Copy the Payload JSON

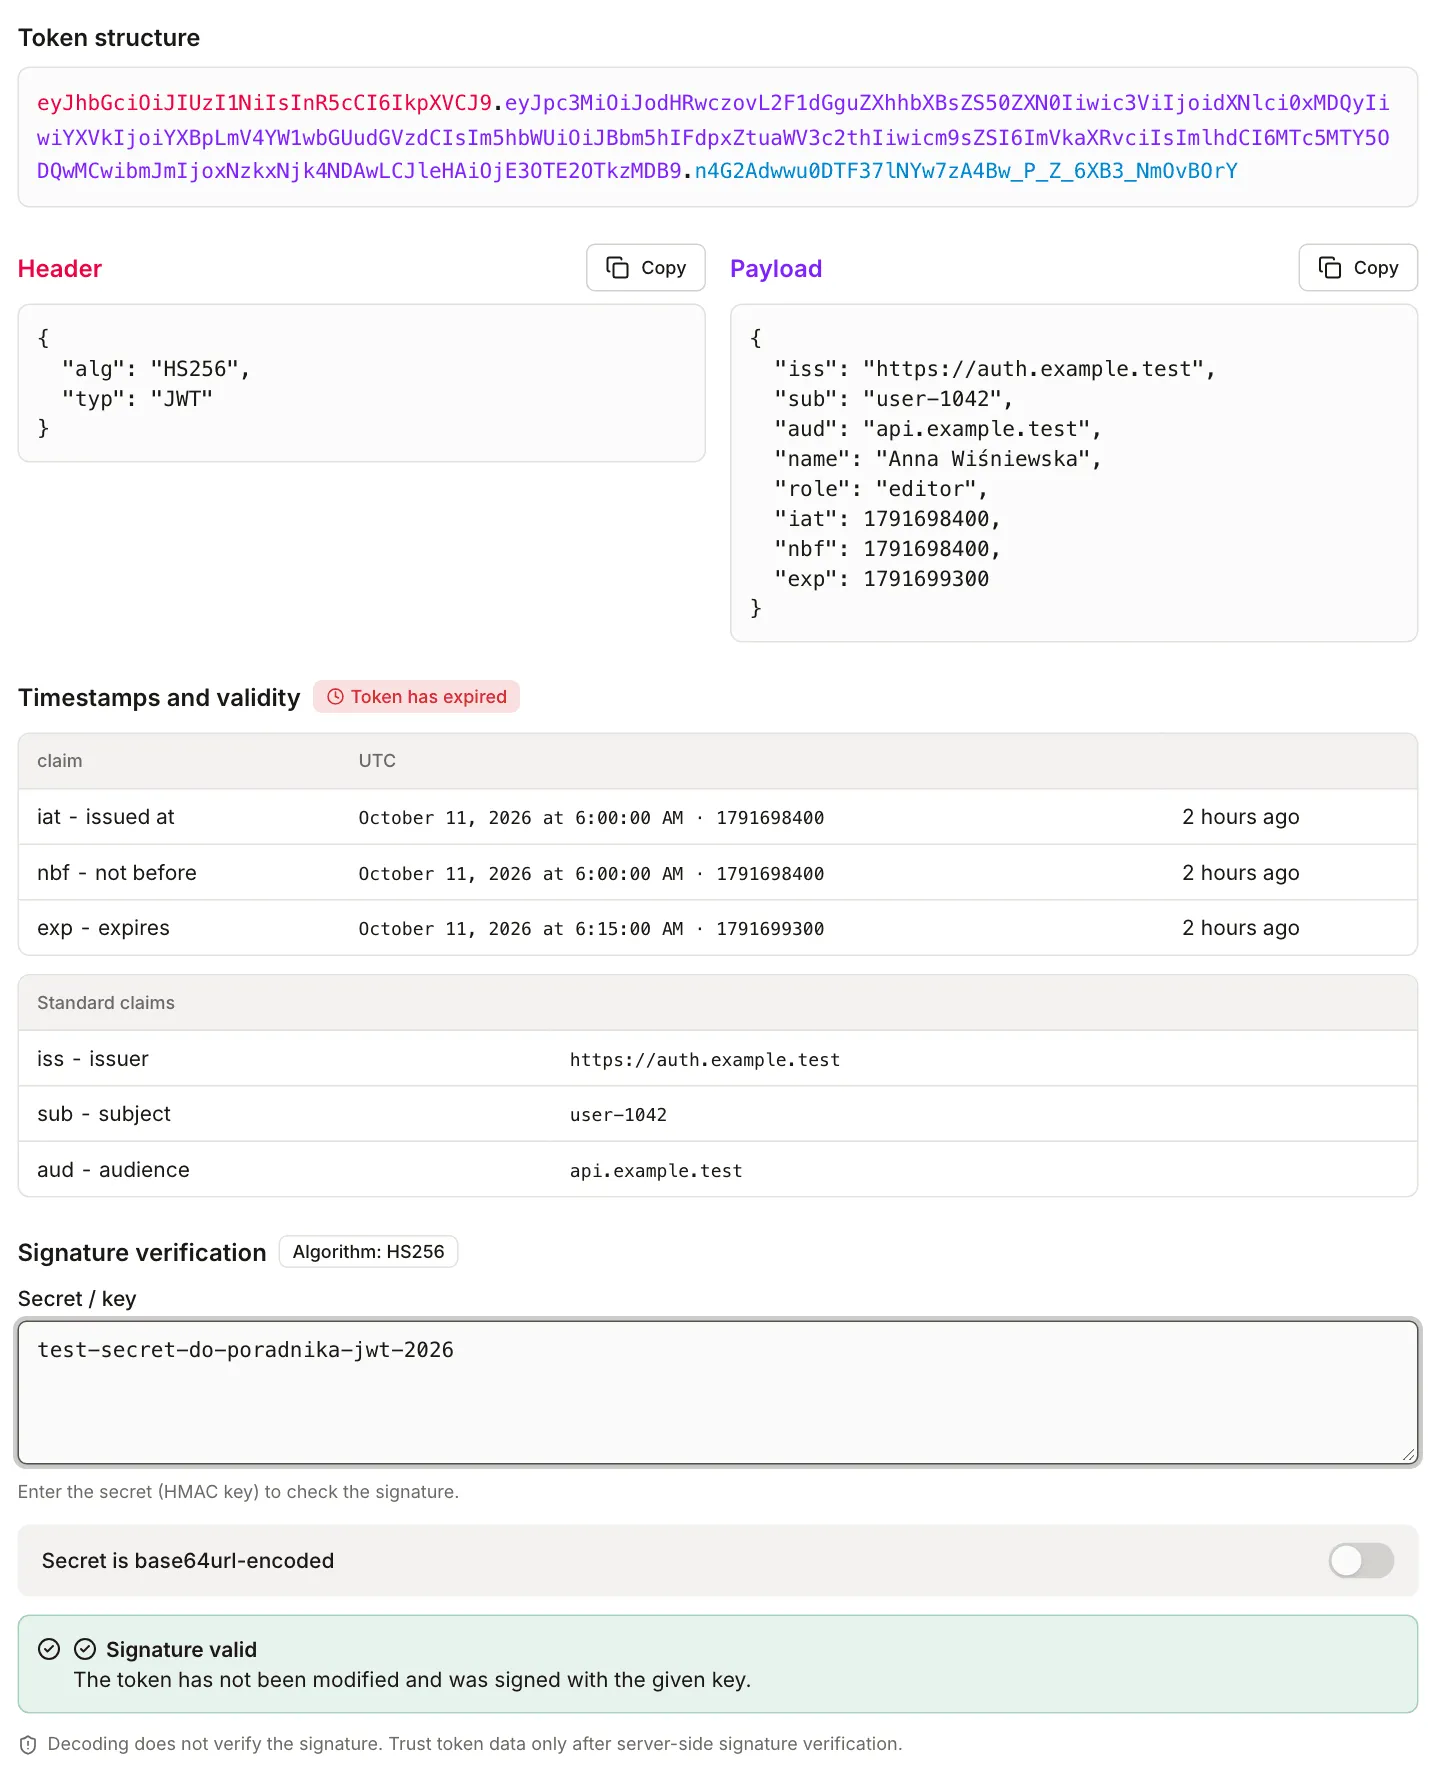[x=1357, y=268]
